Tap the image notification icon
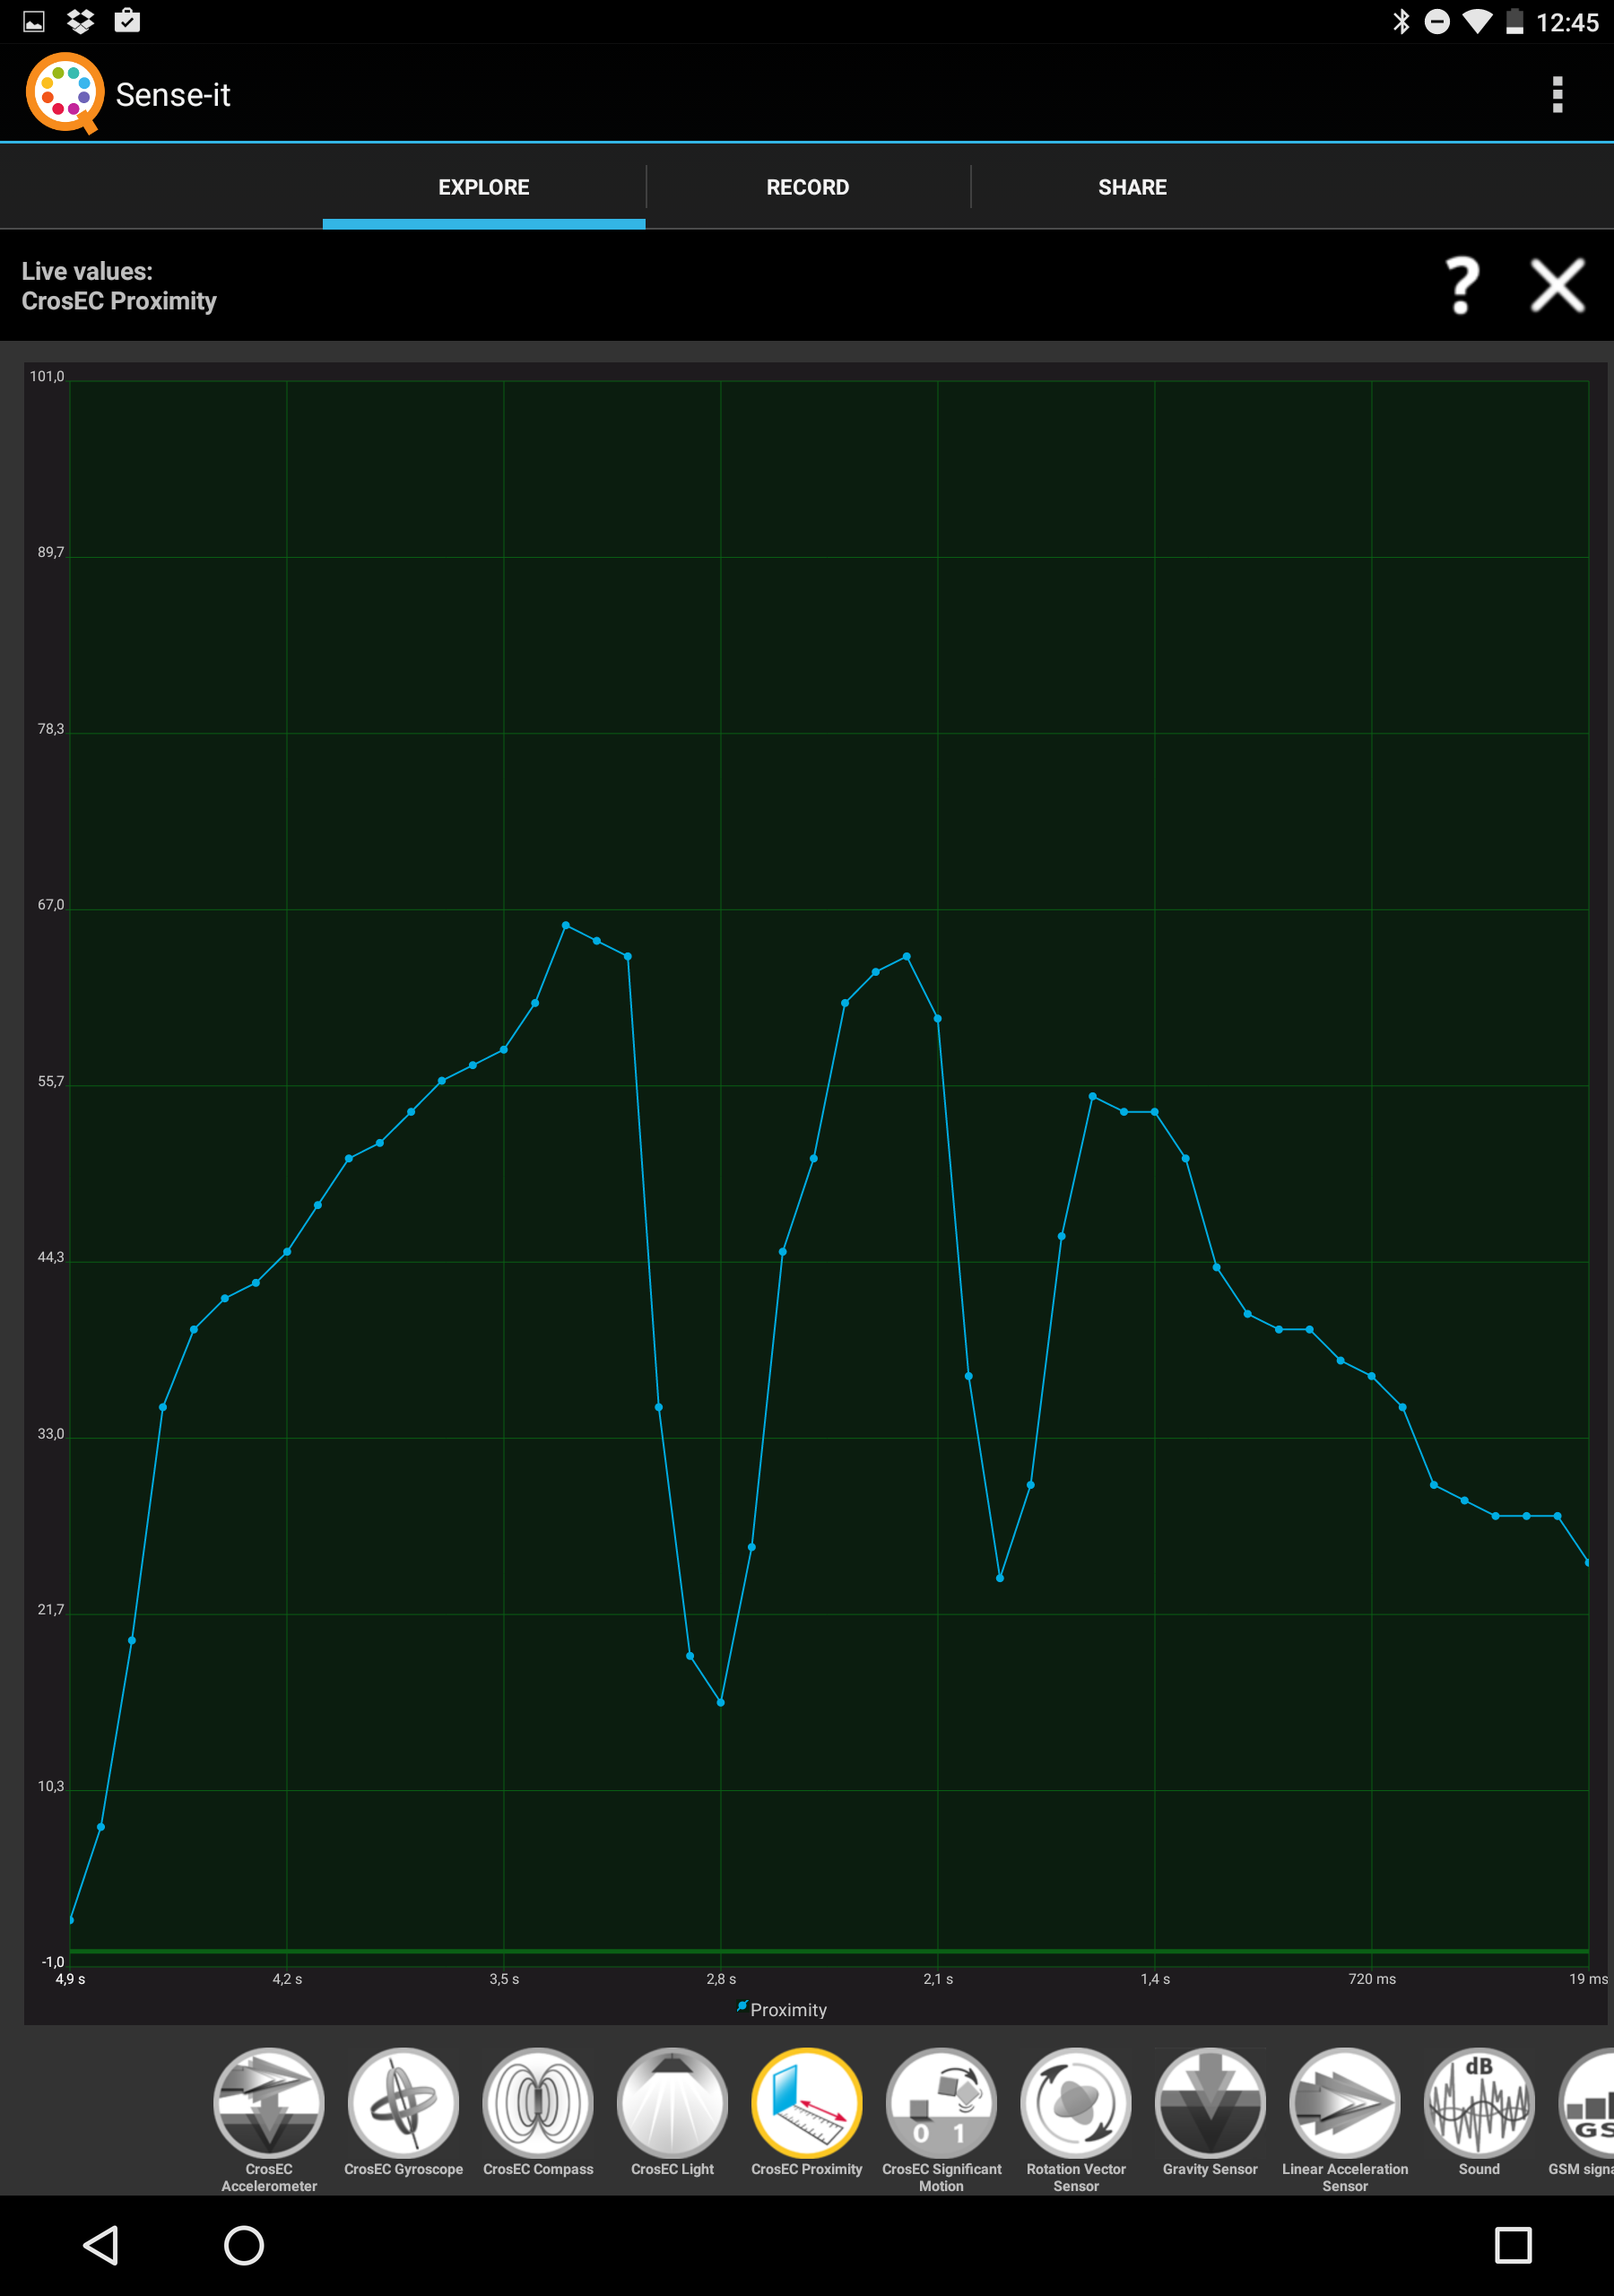Screen dimensions: 1614x2296 [x=34, y=21]
